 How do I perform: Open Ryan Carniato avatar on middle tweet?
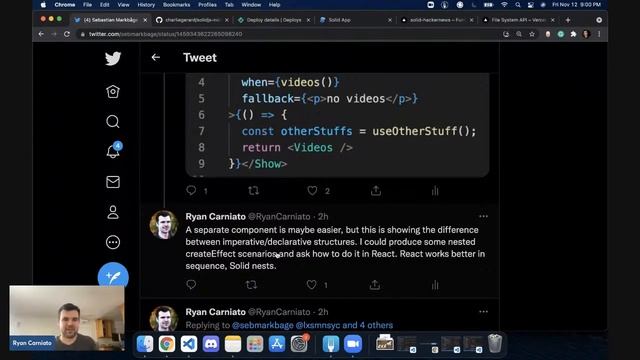pos(164,225)
